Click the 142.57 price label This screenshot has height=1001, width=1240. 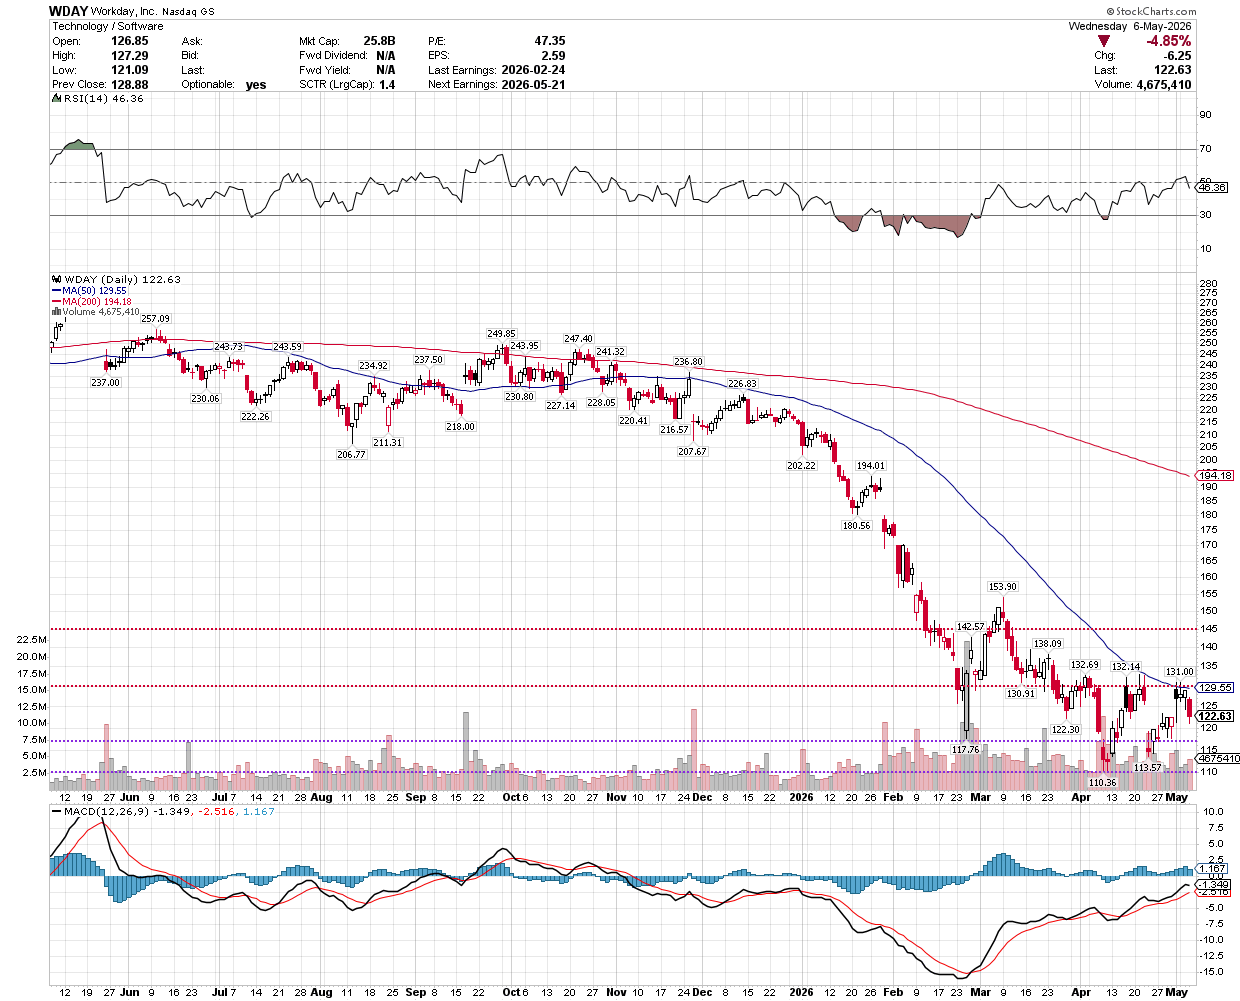point(971,627)
